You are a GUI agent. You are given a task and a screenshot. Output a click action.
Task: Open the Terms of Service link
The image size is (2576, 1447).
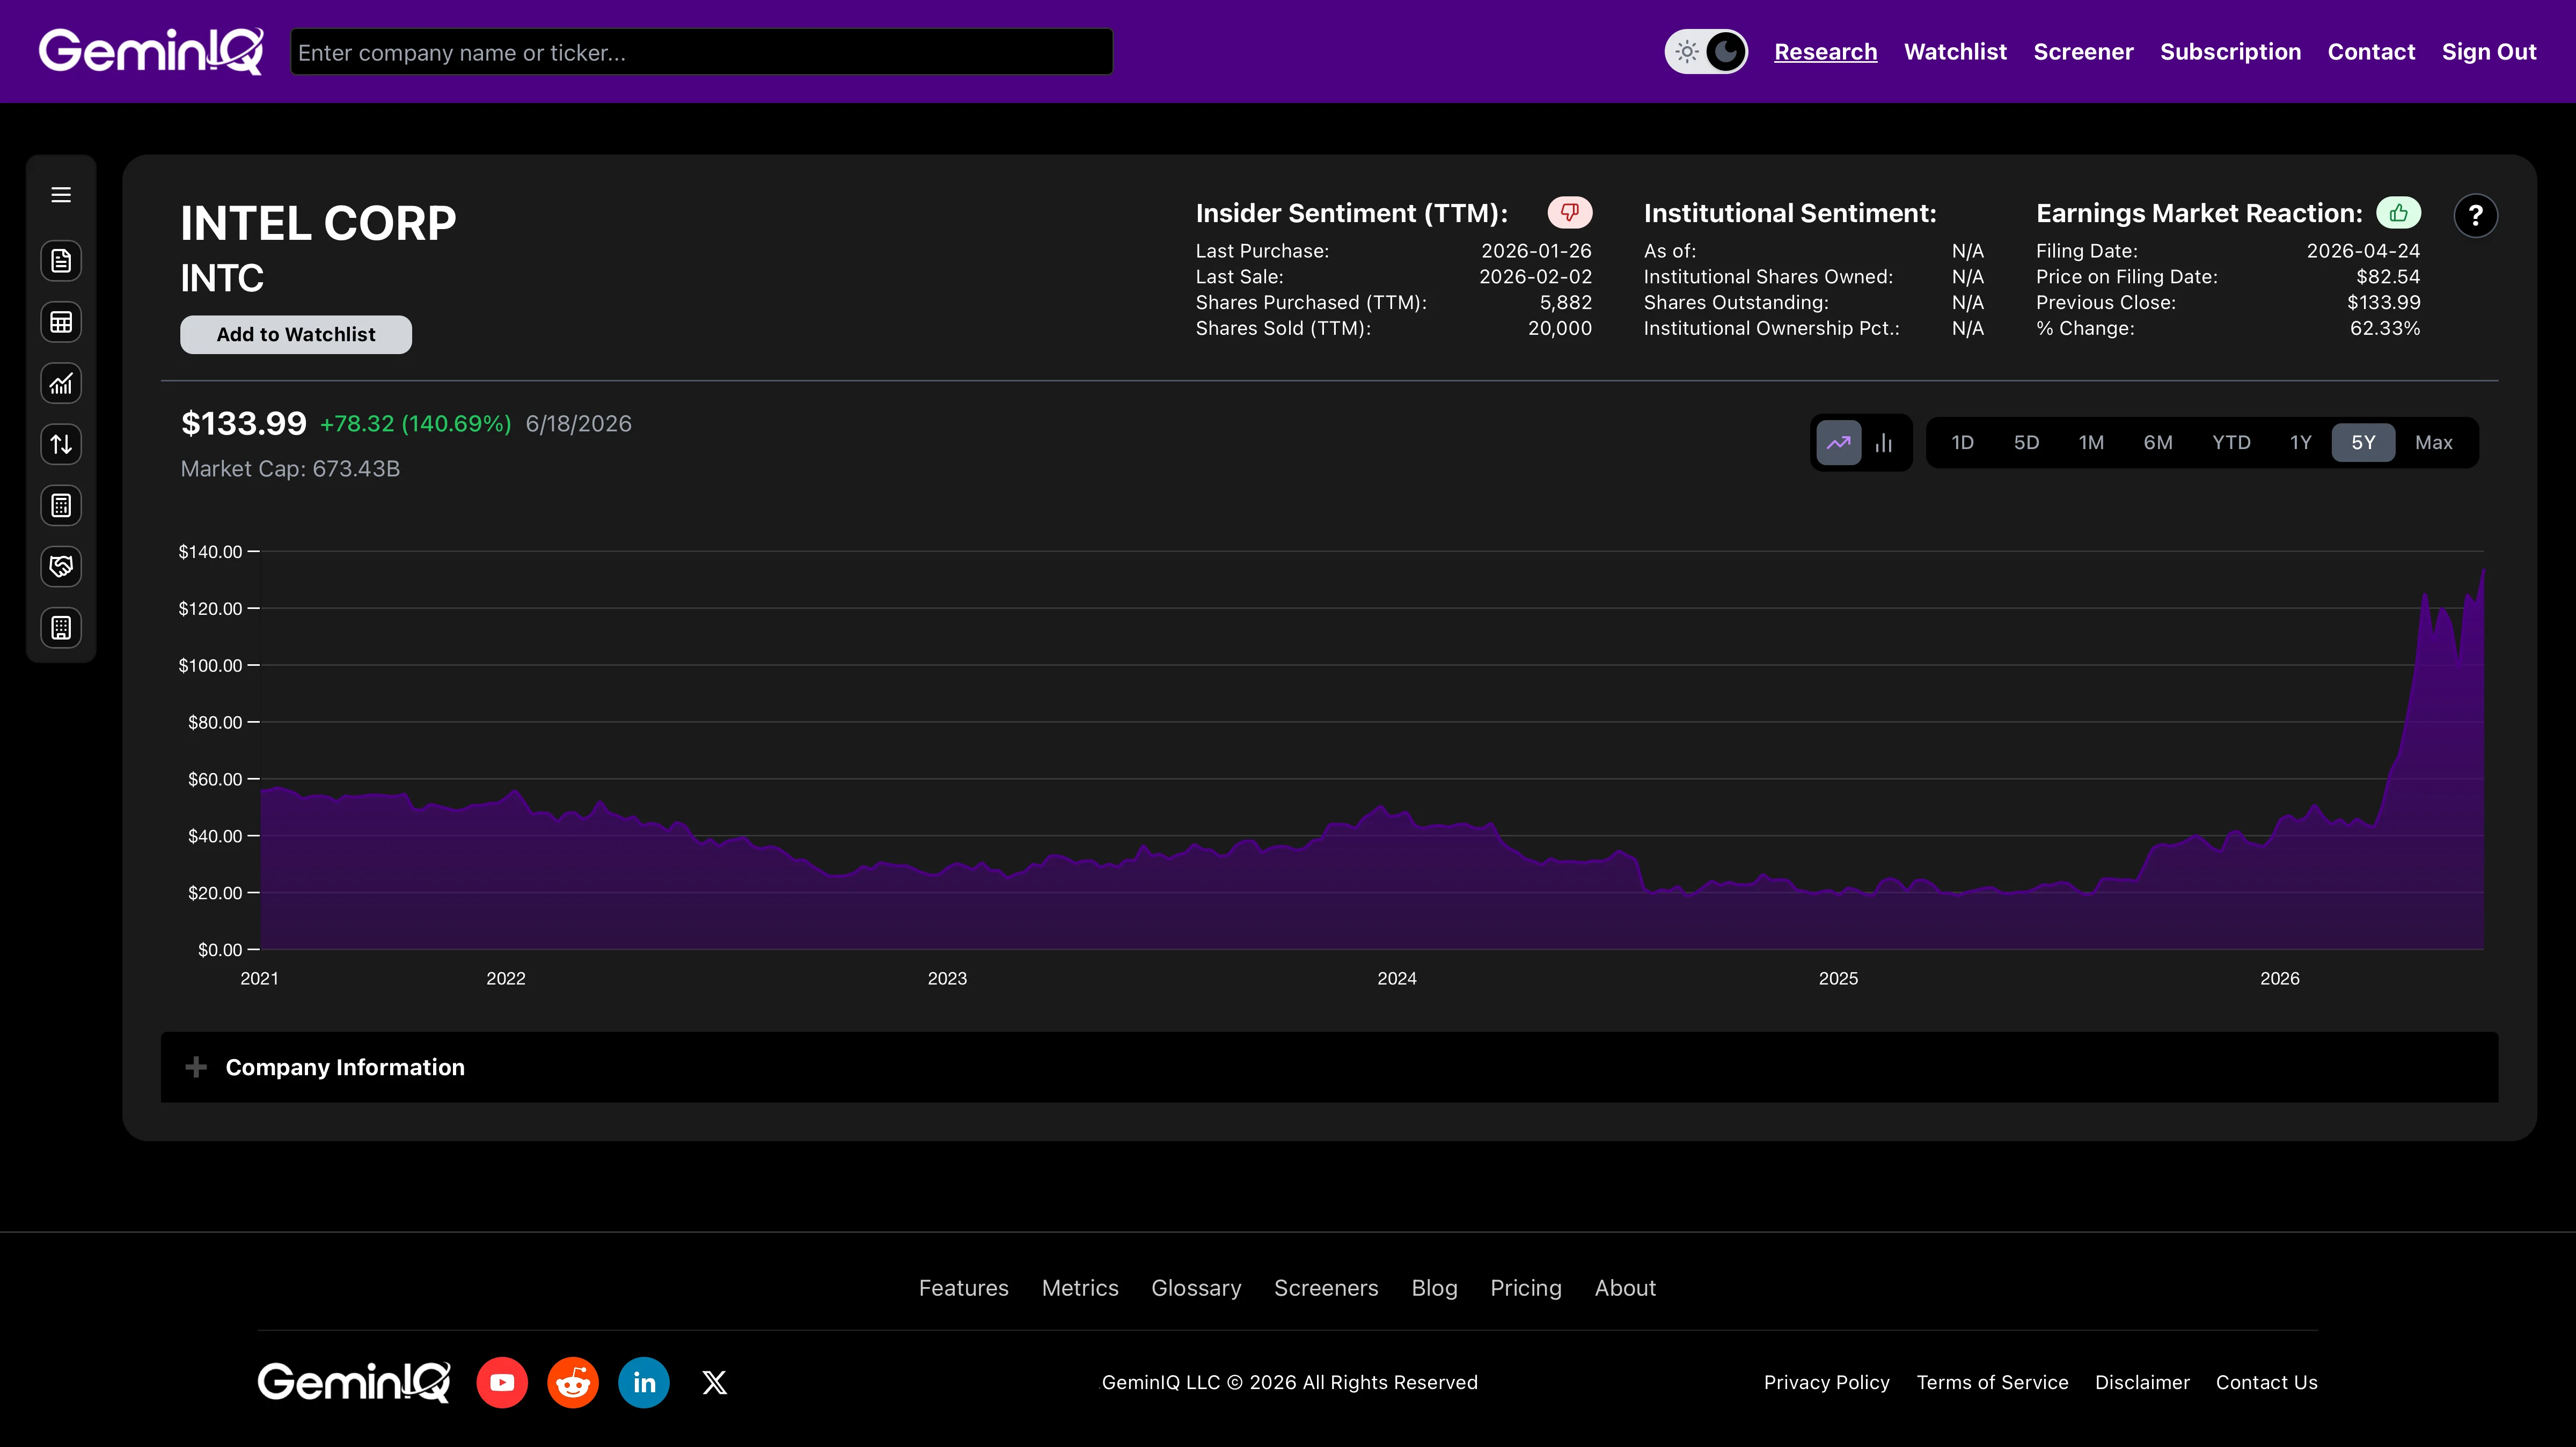pos(1992,1382)
